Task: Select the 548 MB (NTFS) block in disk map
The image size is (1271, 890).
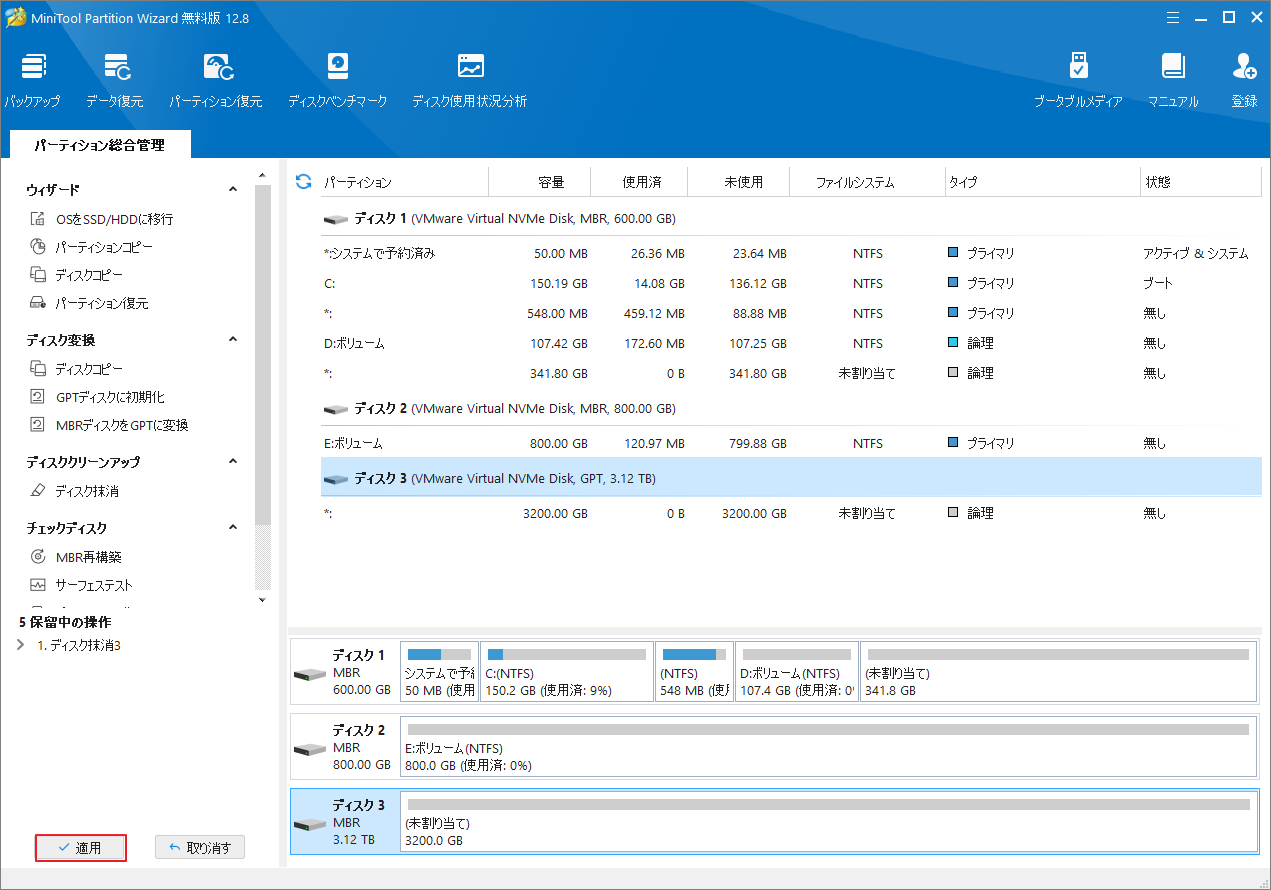Action: pos(694,671)
